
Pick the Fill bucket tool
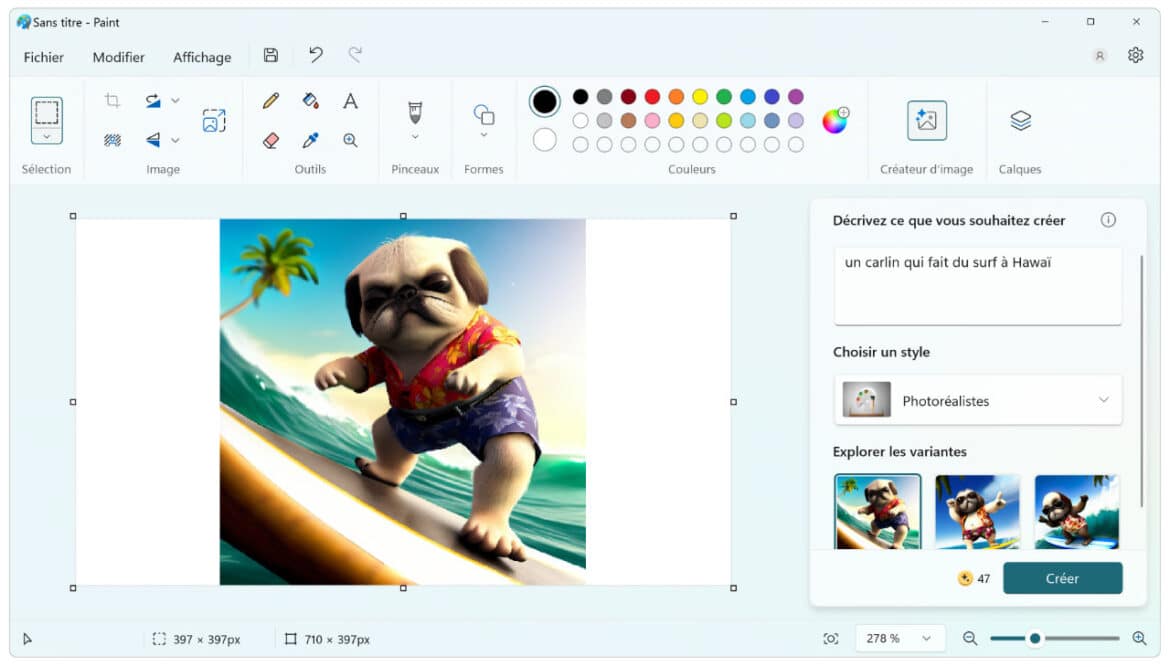310,101
